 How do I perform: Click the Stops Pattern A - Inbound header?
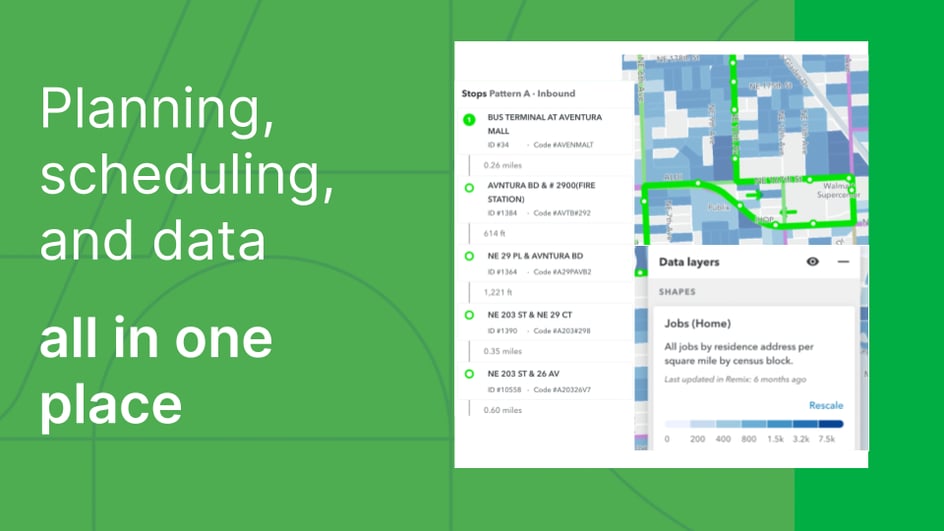click(518, 93)
